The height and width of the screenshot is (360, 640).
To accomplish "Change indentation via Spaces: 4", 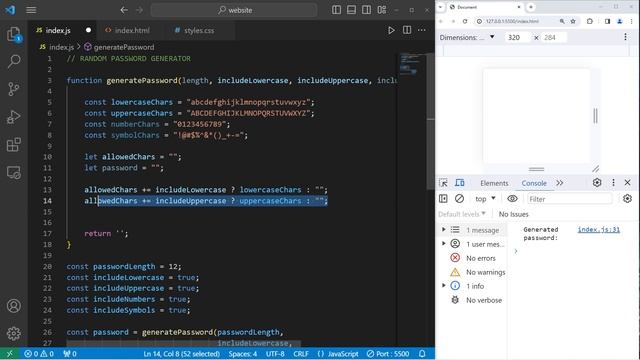I will point(243,354).
